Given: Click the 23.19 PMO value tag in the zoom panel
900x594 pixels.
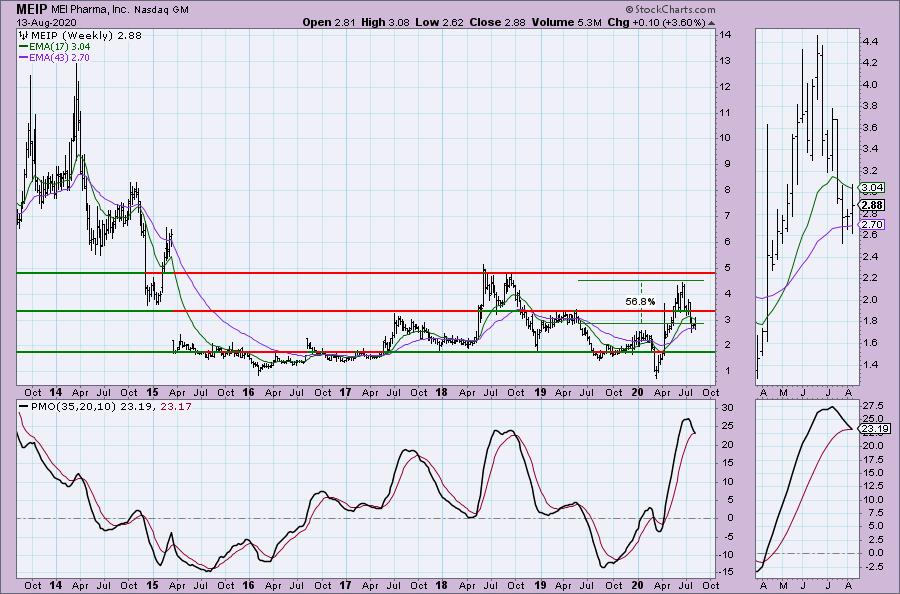Looking at the screenshot, I should click(875, 429).
